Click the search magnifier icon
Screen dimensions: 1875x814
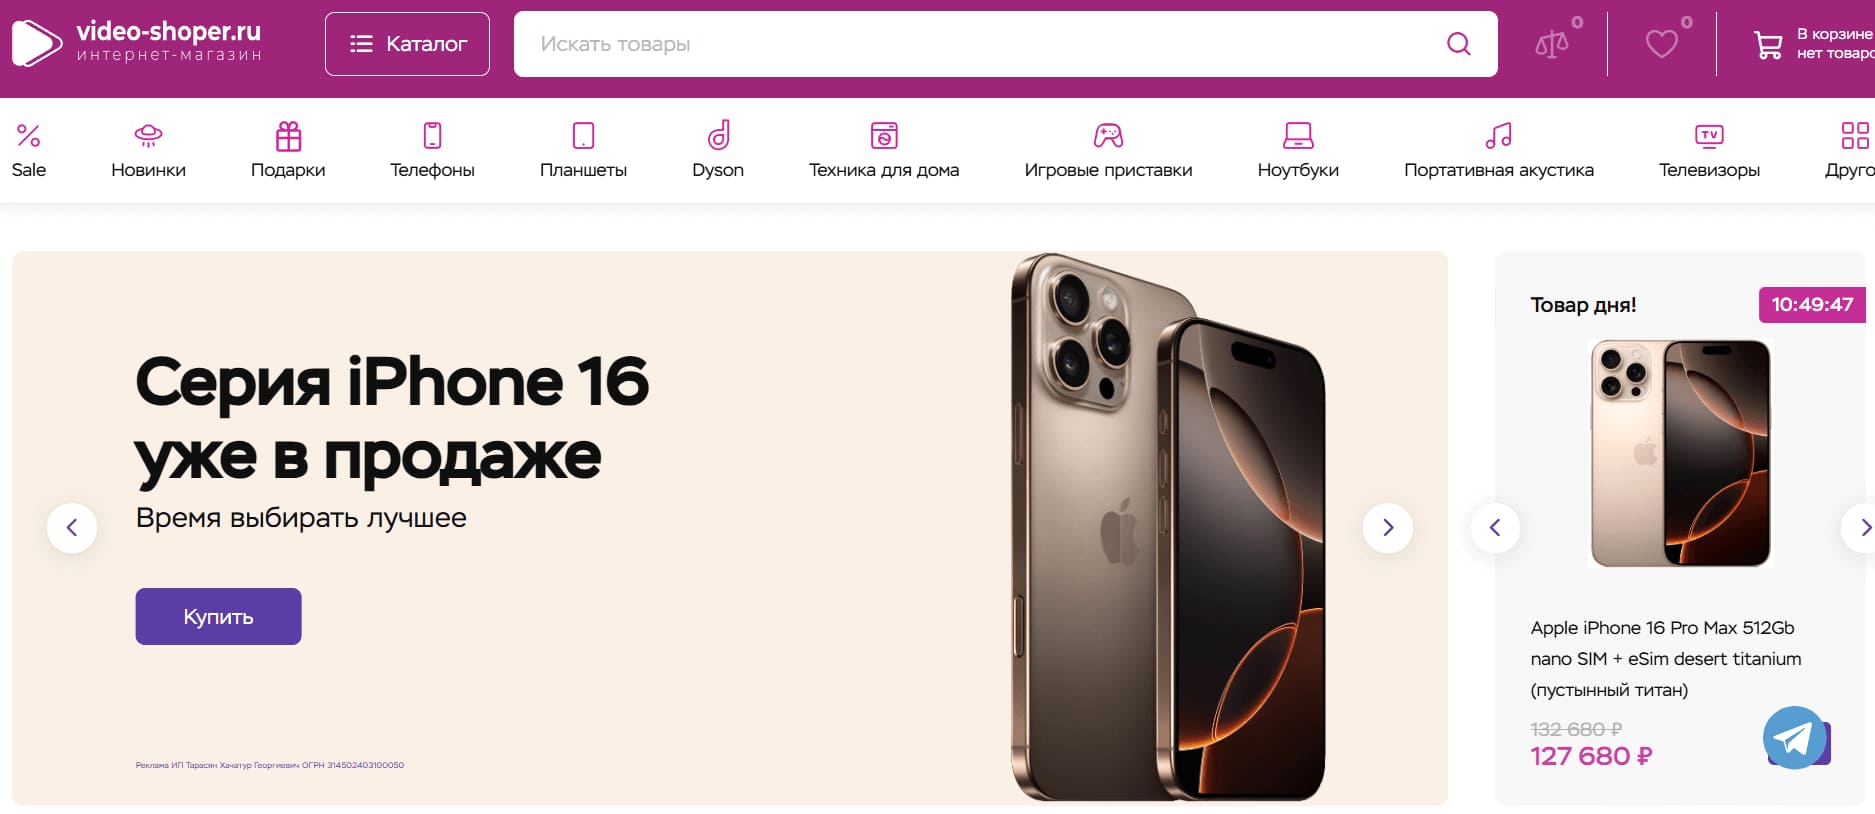click(1459, 44)
